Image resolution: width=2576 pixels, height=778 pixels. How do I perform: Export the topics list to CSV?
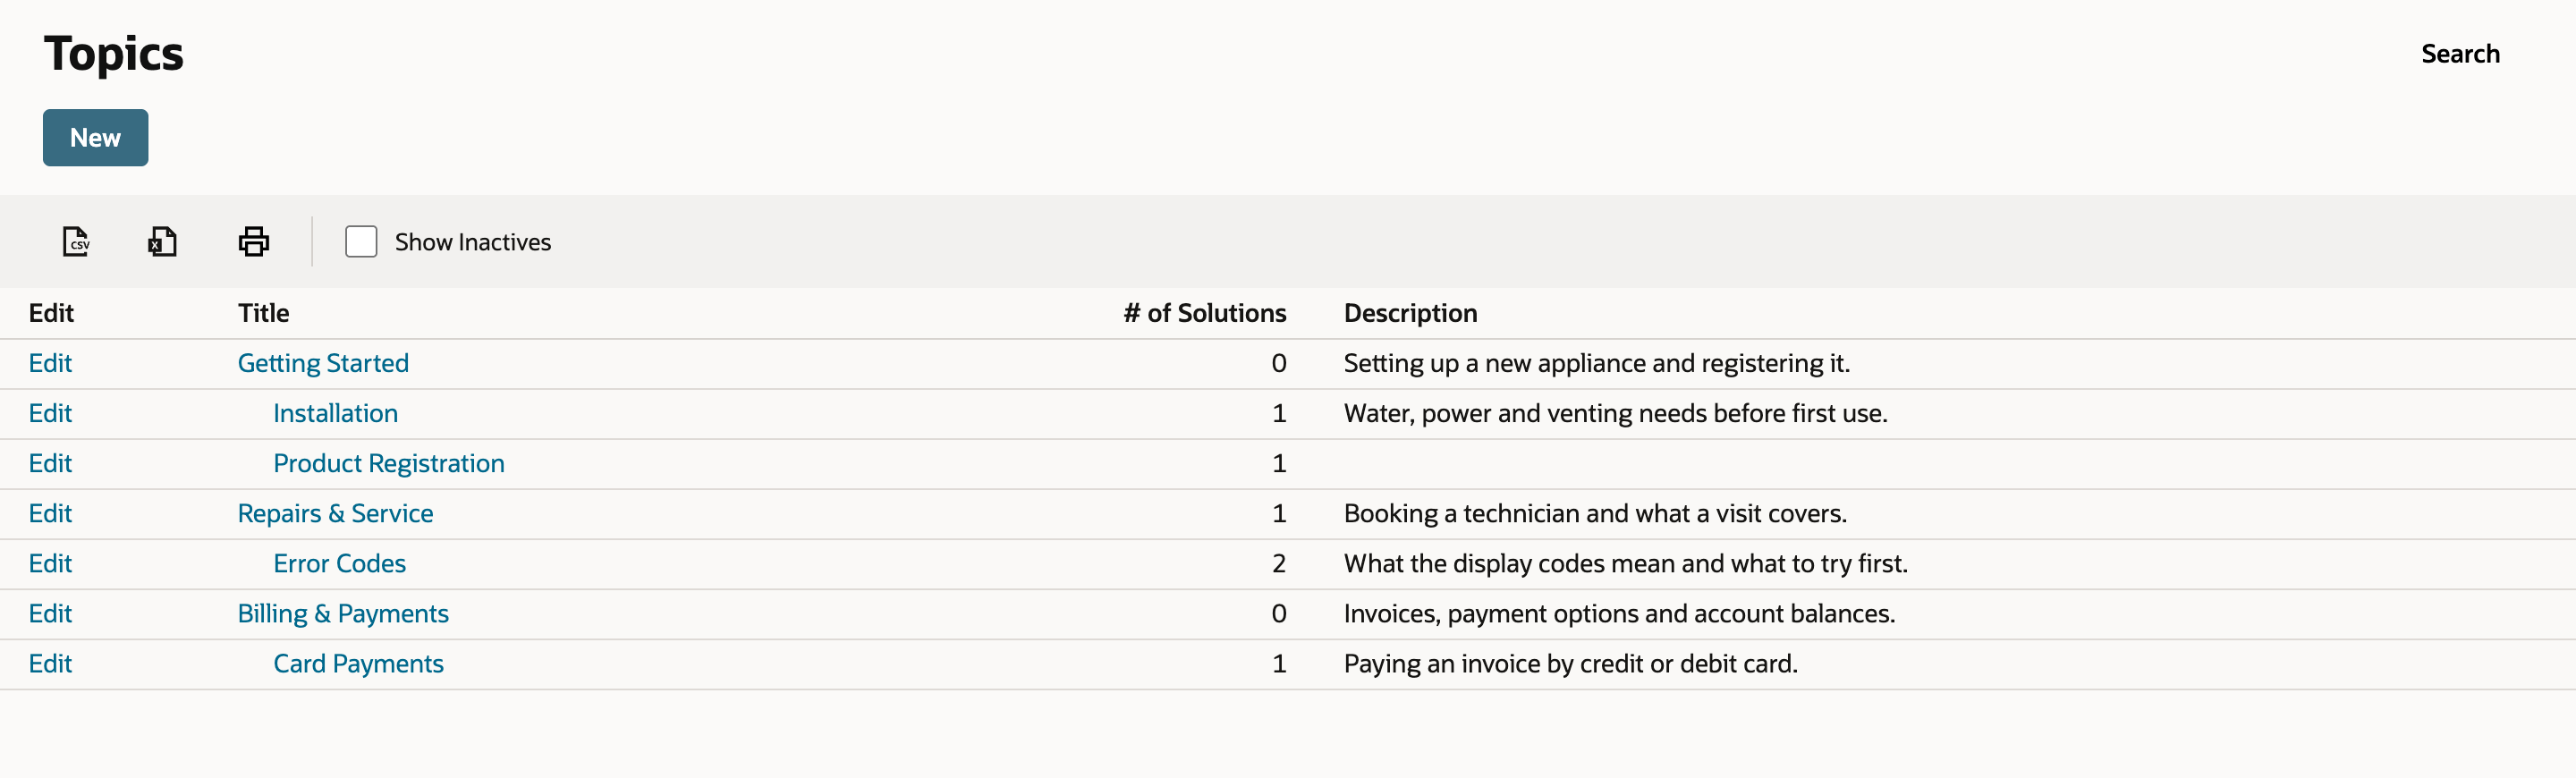click(x=76, y=241)
